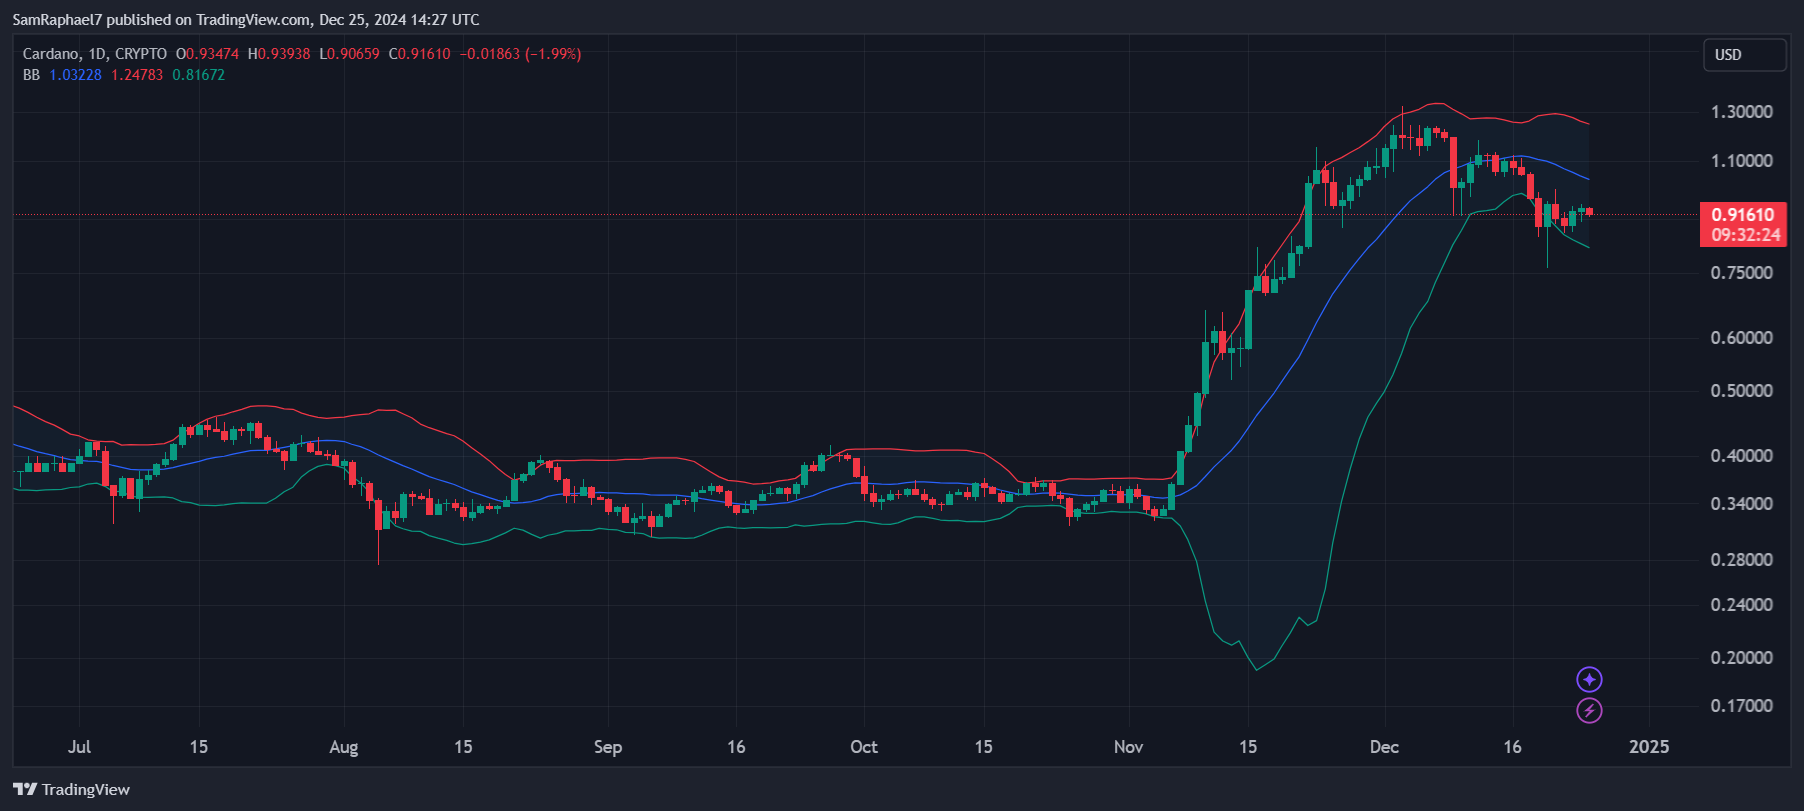Click the 0.75000 price axis label
1804x811 pixels.
(x=1741, y=273)
